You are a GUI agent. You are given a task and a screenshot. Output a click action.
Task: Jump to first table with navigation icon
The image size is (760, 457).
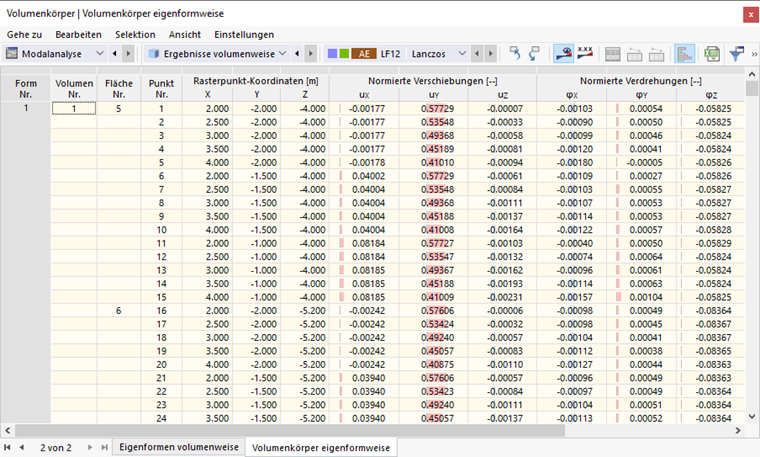(7, 447)
